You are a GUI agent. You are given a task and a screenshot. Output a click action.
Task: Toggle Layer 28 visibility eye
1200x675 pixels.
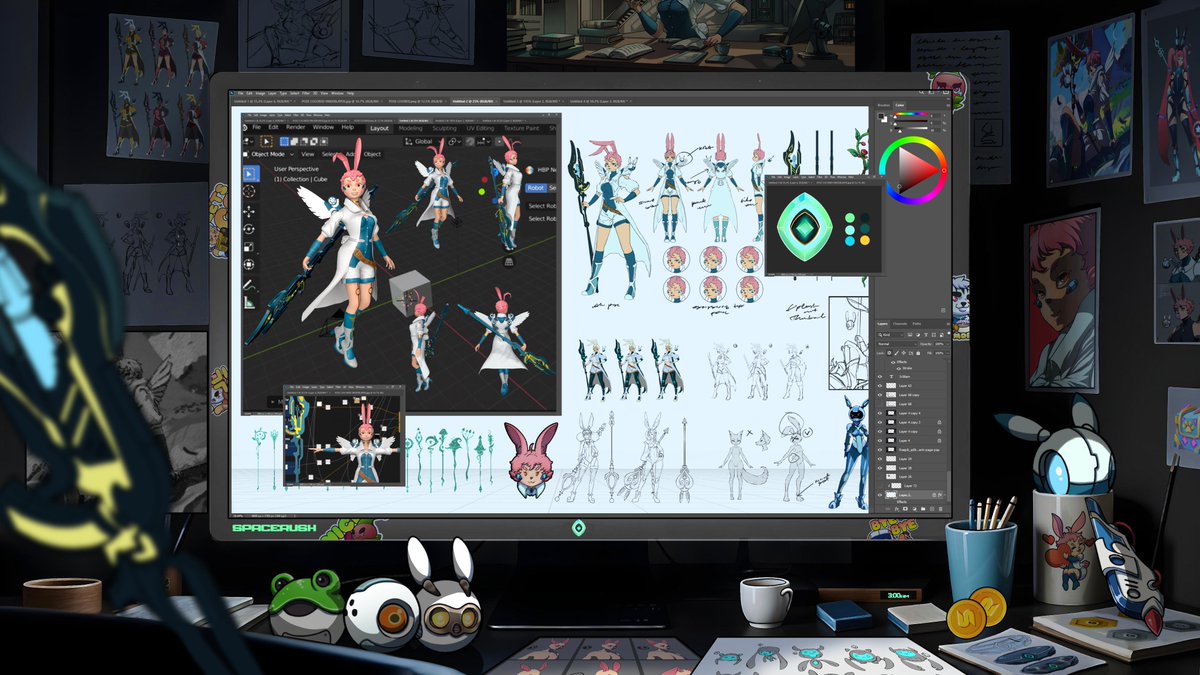point(880,468)
